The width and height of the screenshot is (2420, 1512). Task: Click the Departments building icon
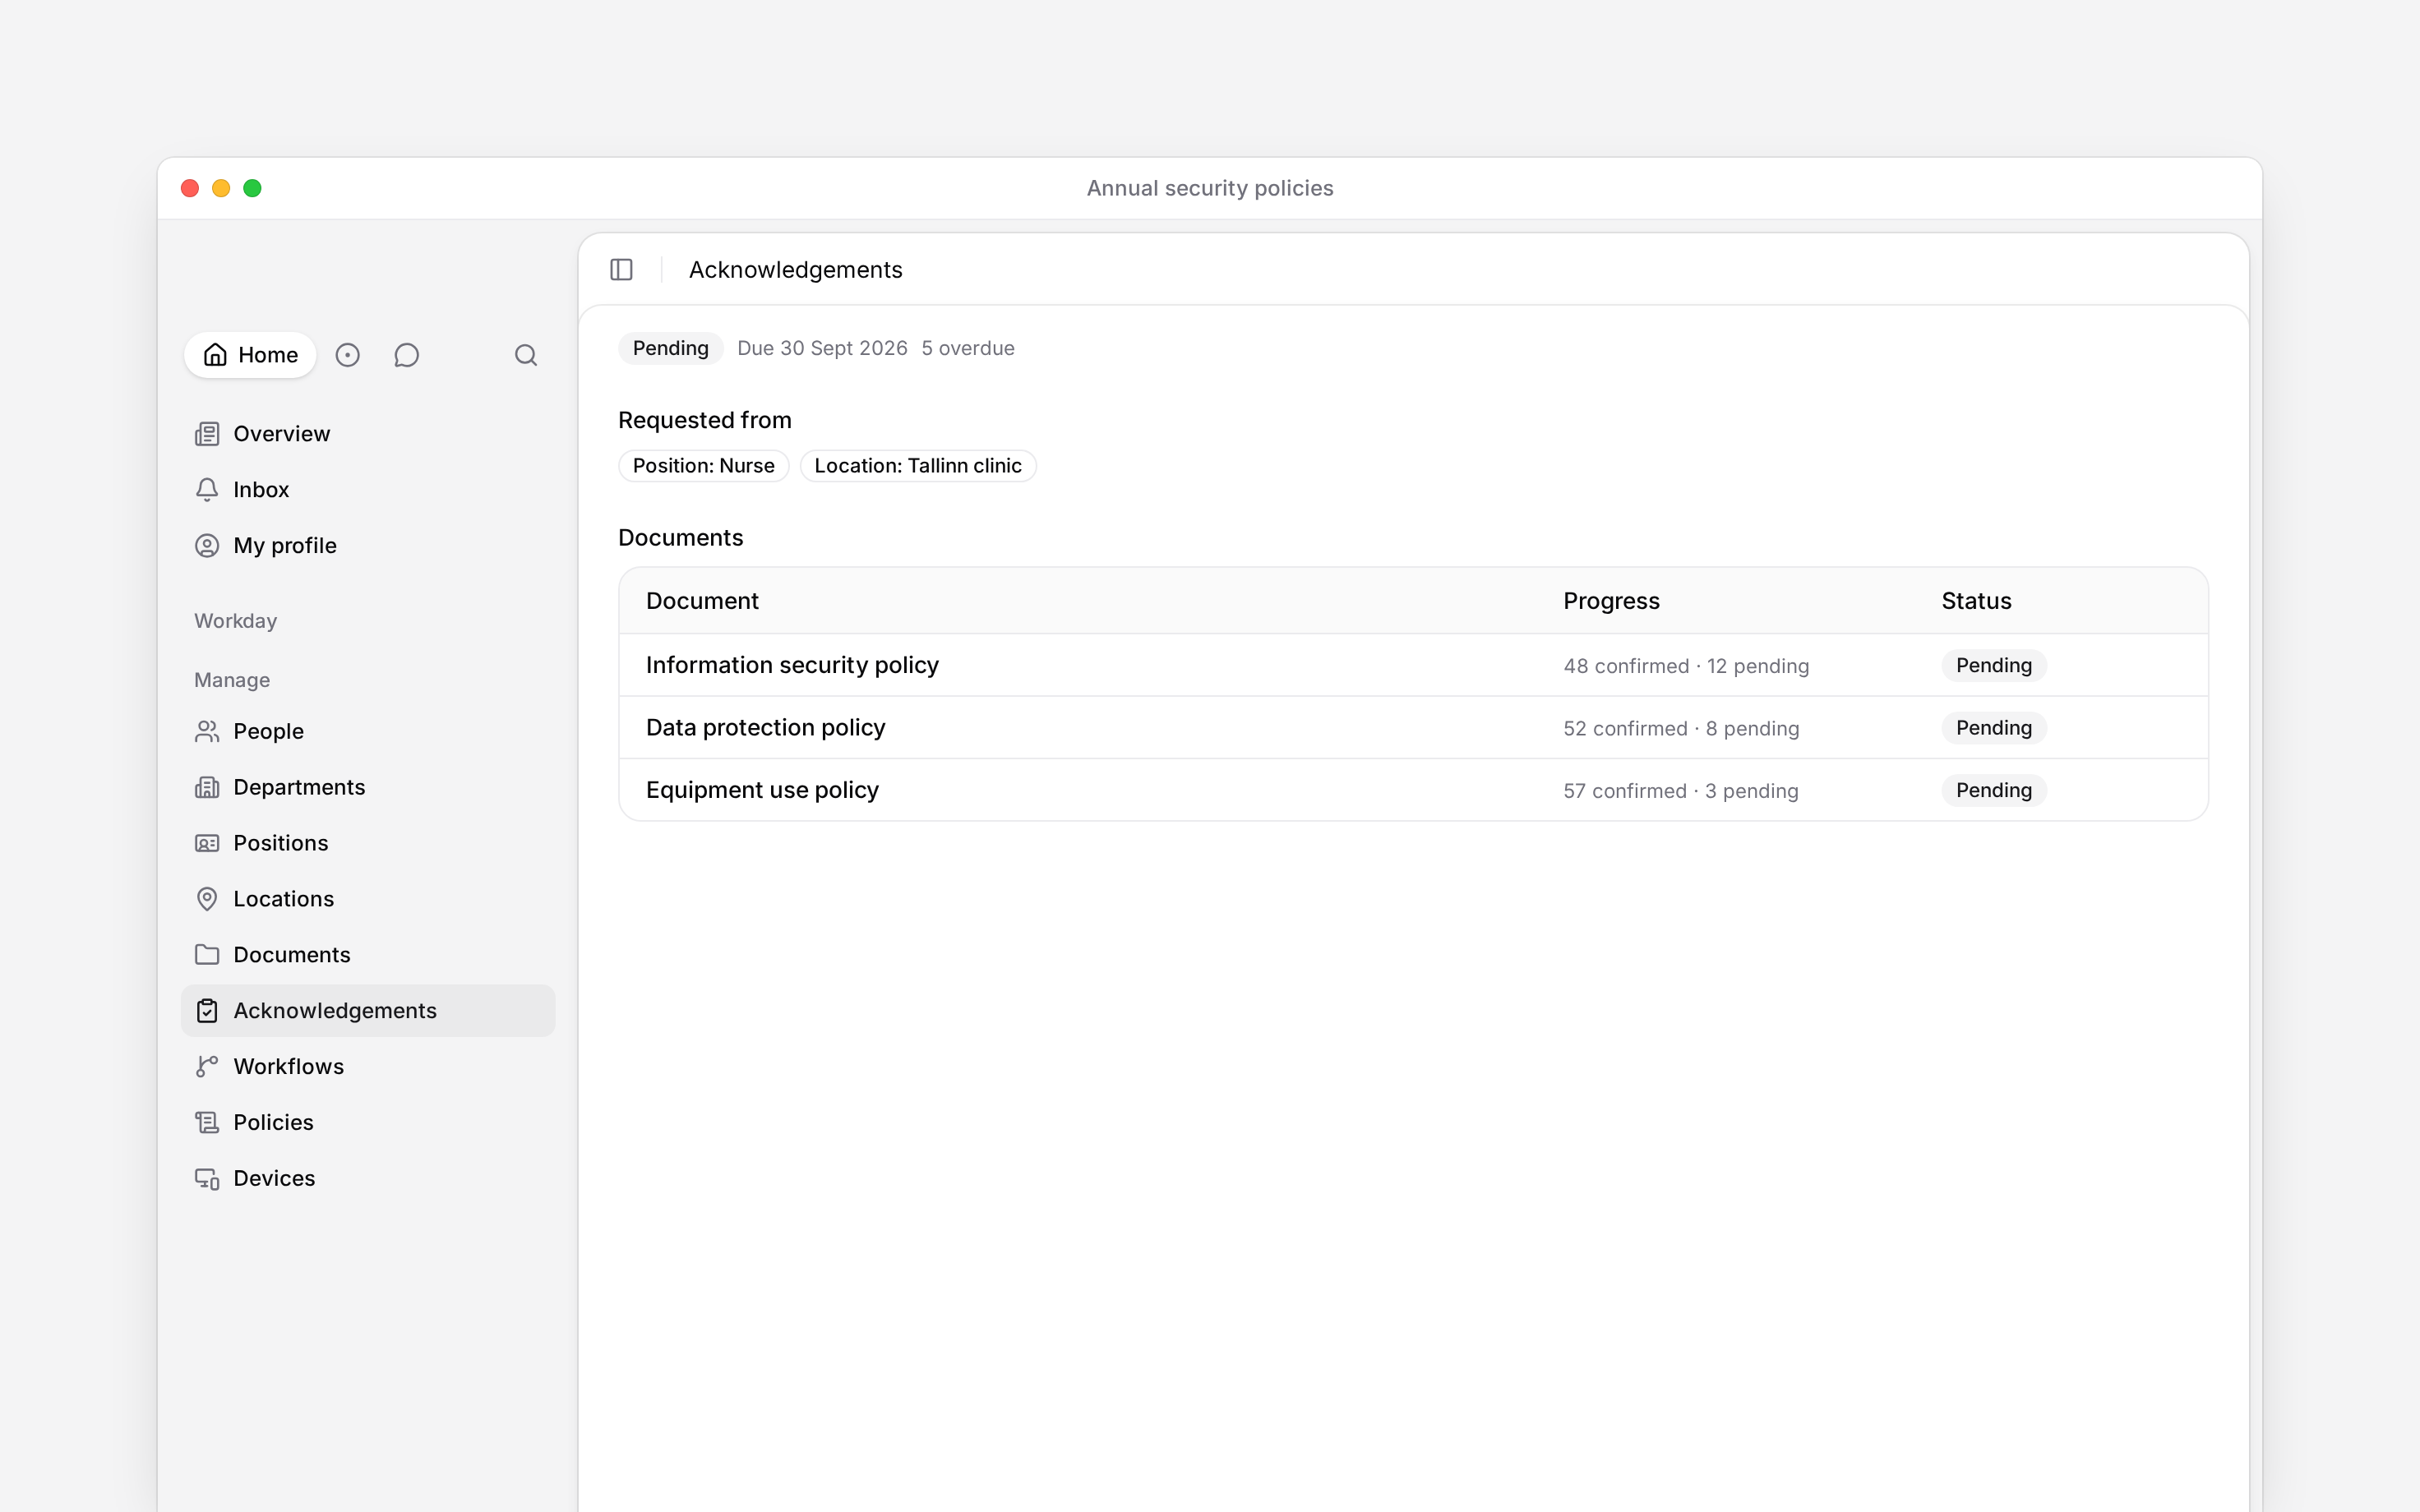click(x=207, y=788)
